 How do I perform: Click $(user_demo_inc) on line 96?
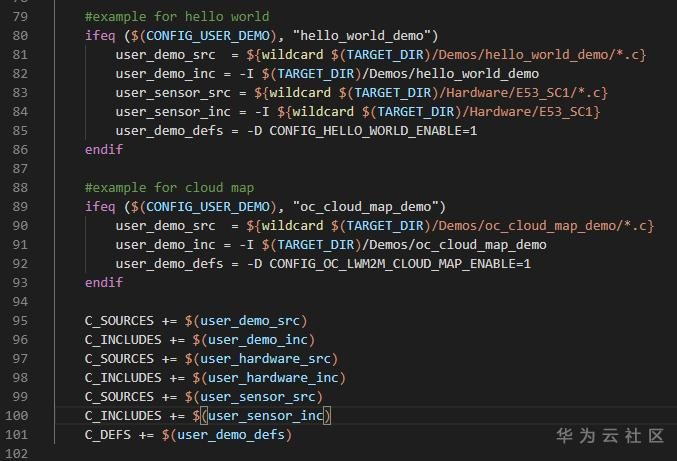coord(254,340)
